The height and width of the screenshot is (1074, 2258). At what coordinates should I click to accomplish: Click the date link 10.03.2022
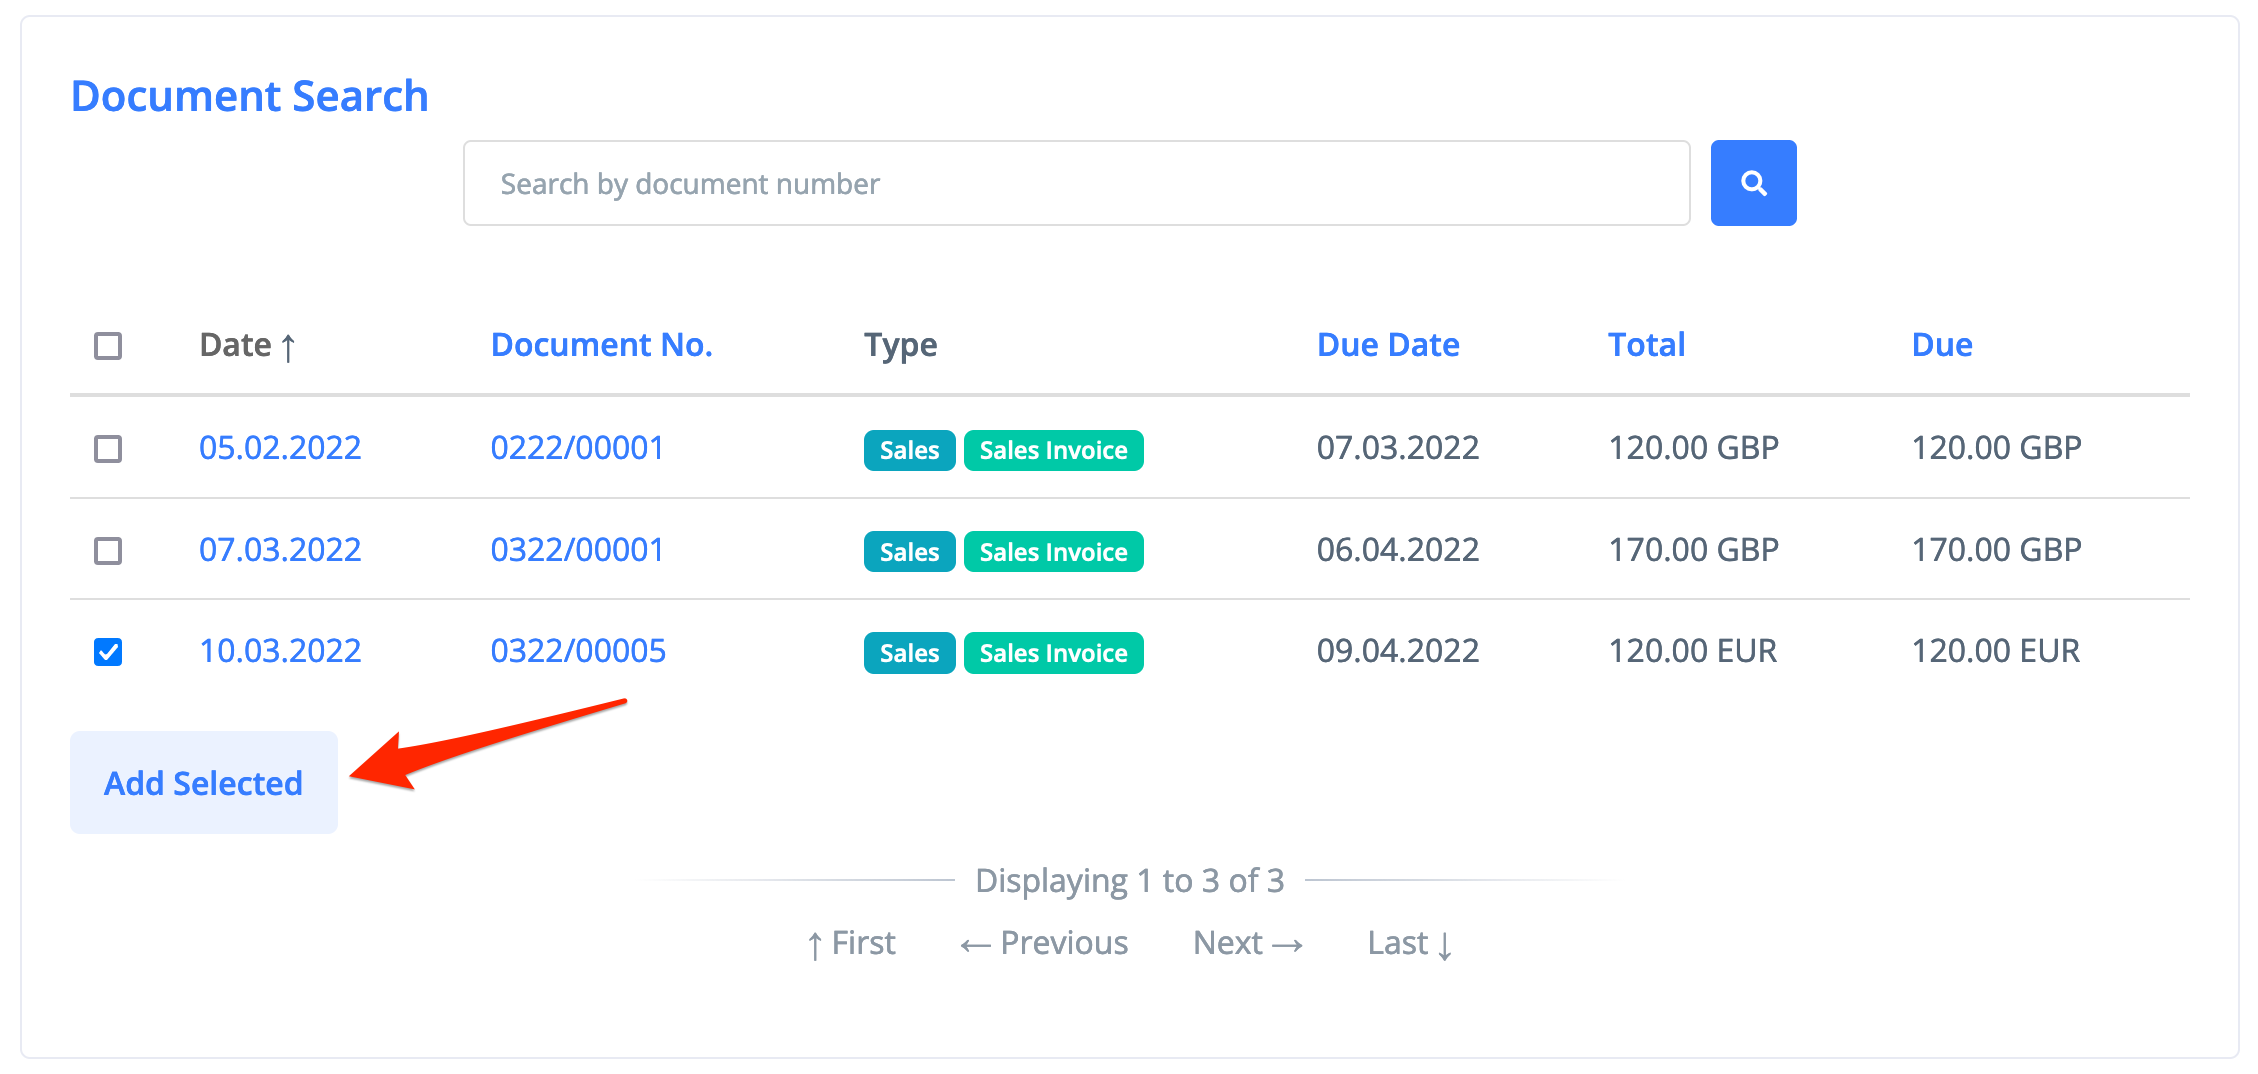[280, 651]
